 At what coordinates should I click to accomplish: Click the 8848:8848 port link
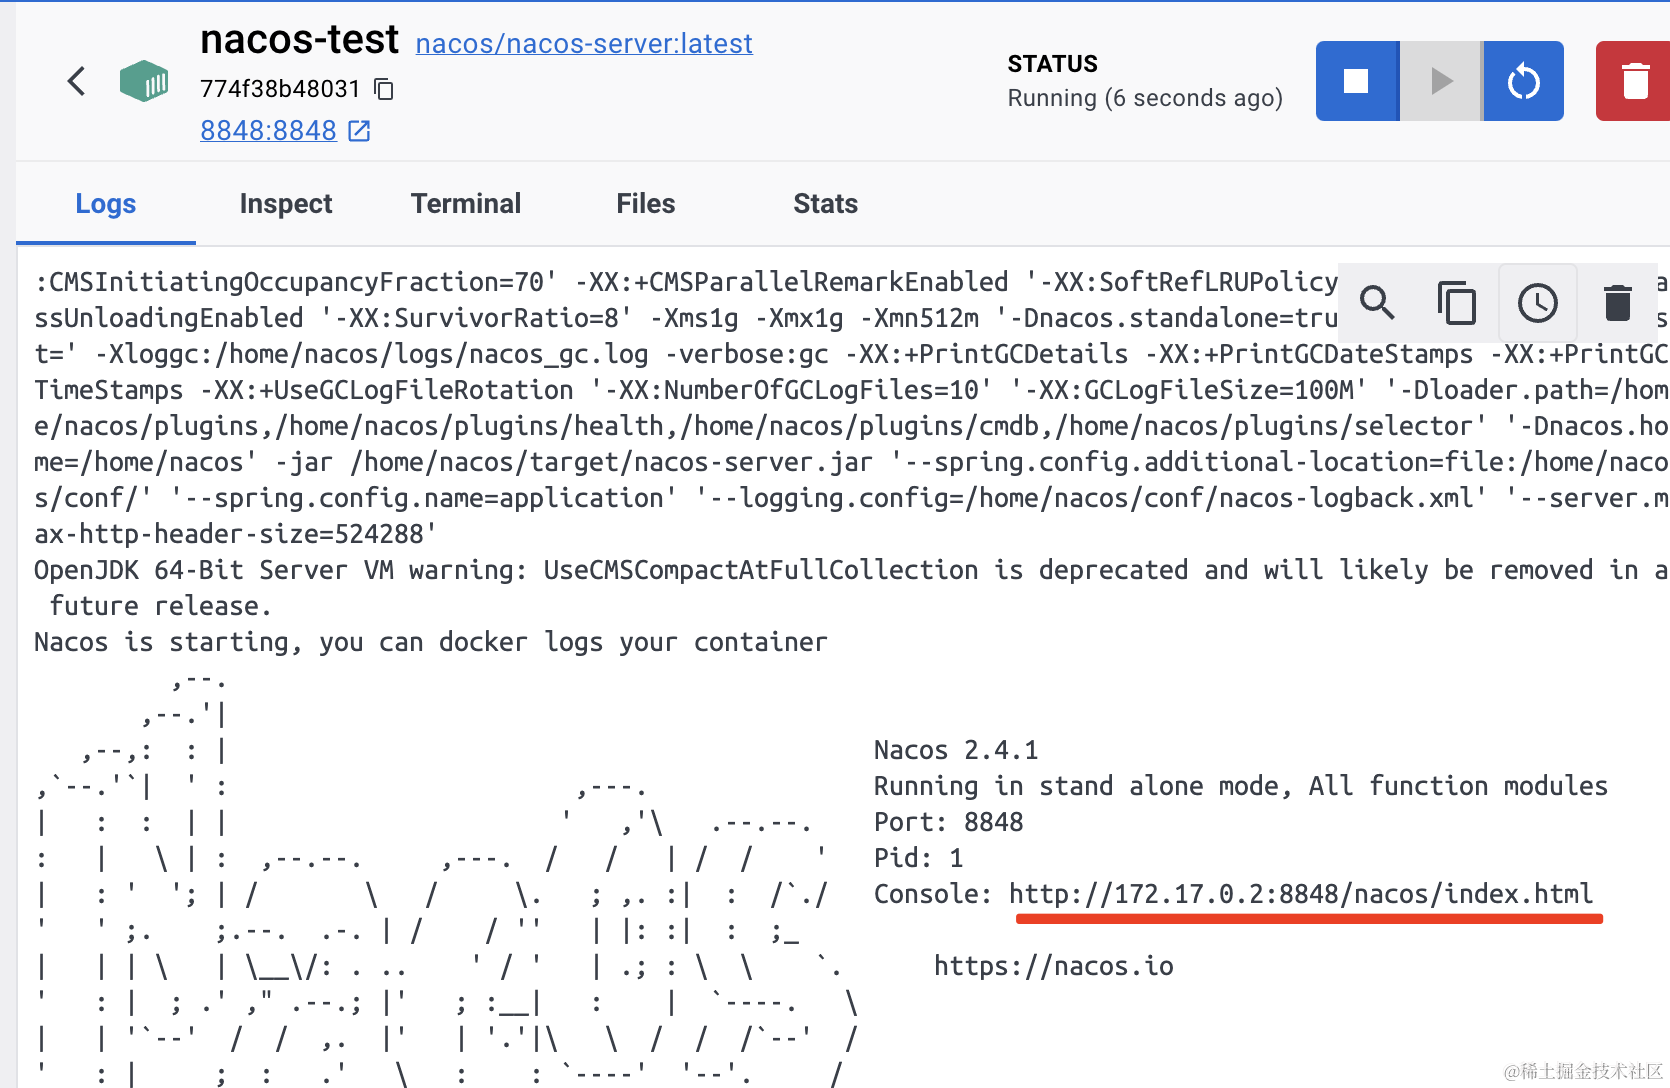[268, 131]
